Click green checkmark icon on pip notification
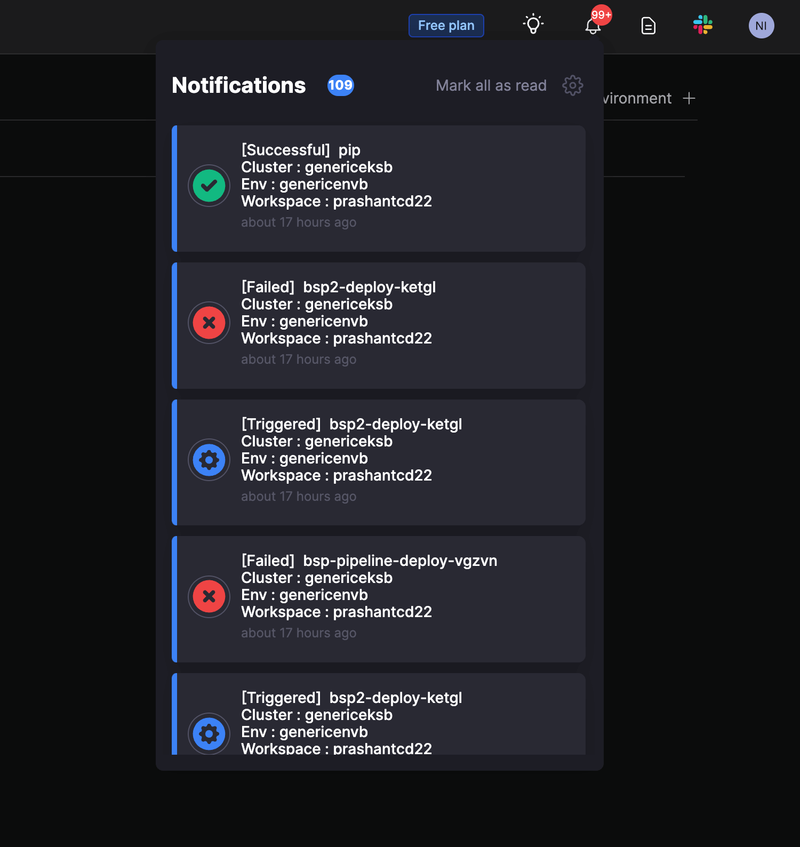The width and height of the screenshot is (800, 847). point(209,185)
